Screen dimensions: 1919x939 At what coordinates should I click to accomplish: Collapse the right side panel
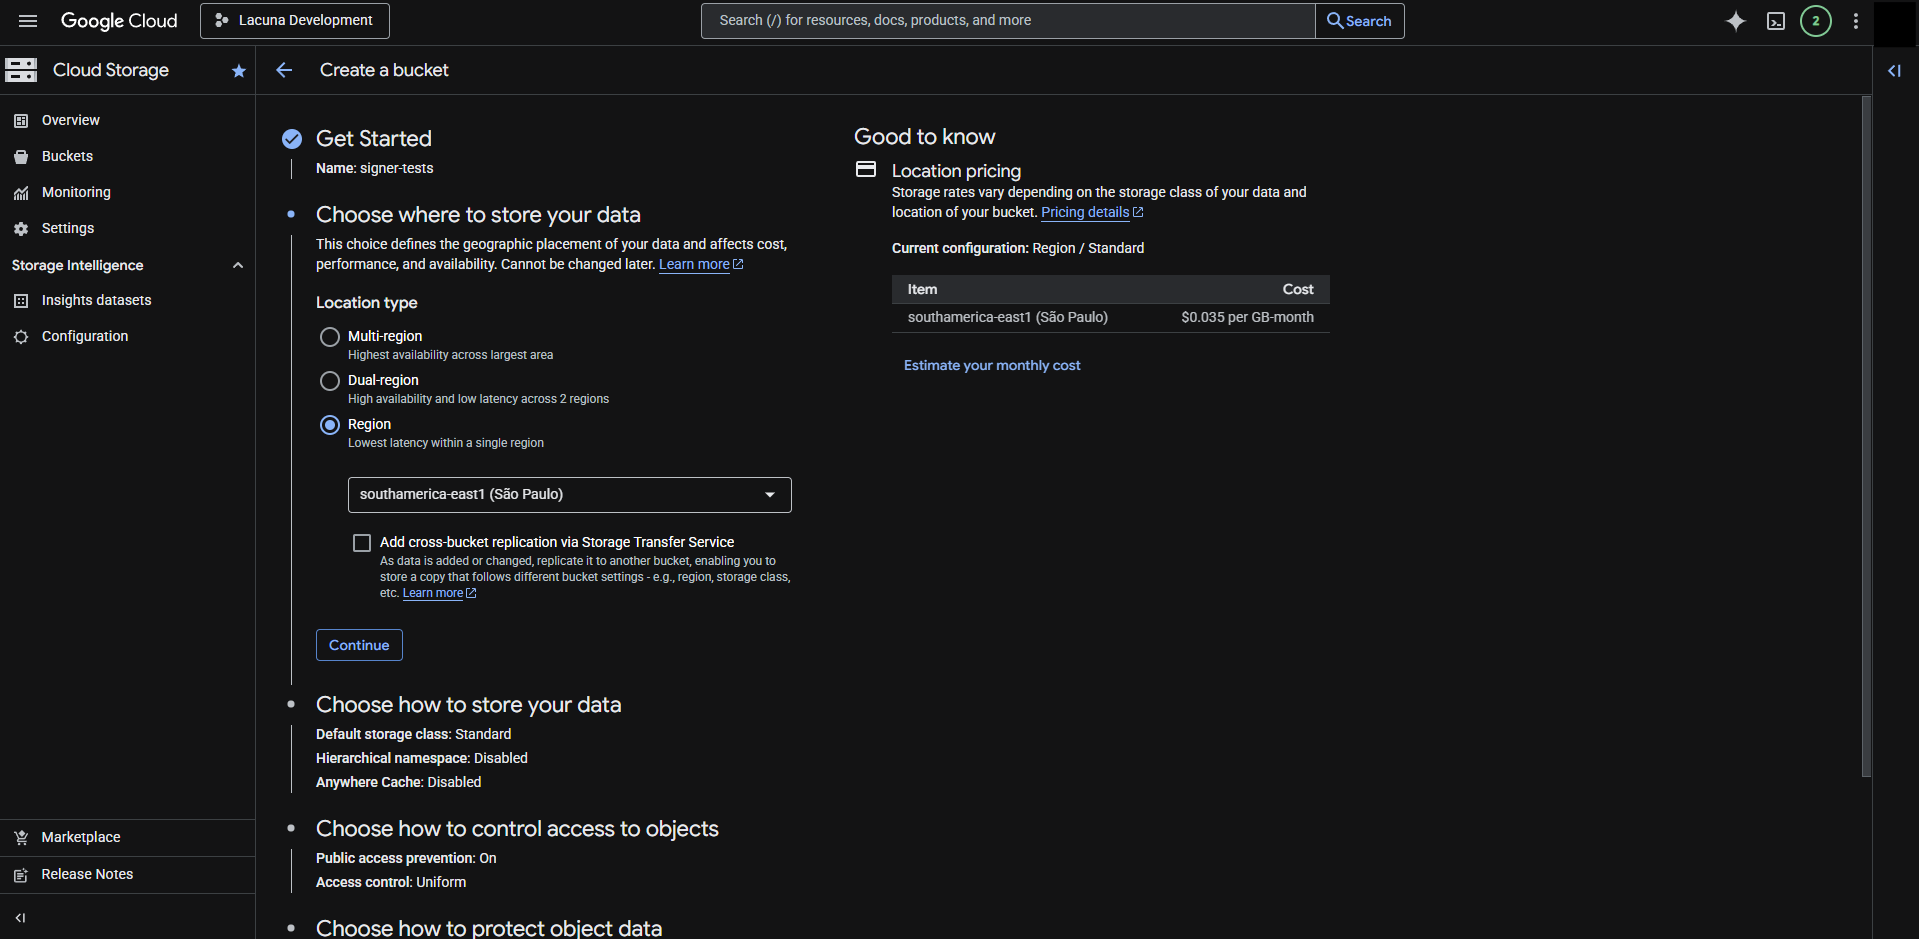tap(1894, 71)
